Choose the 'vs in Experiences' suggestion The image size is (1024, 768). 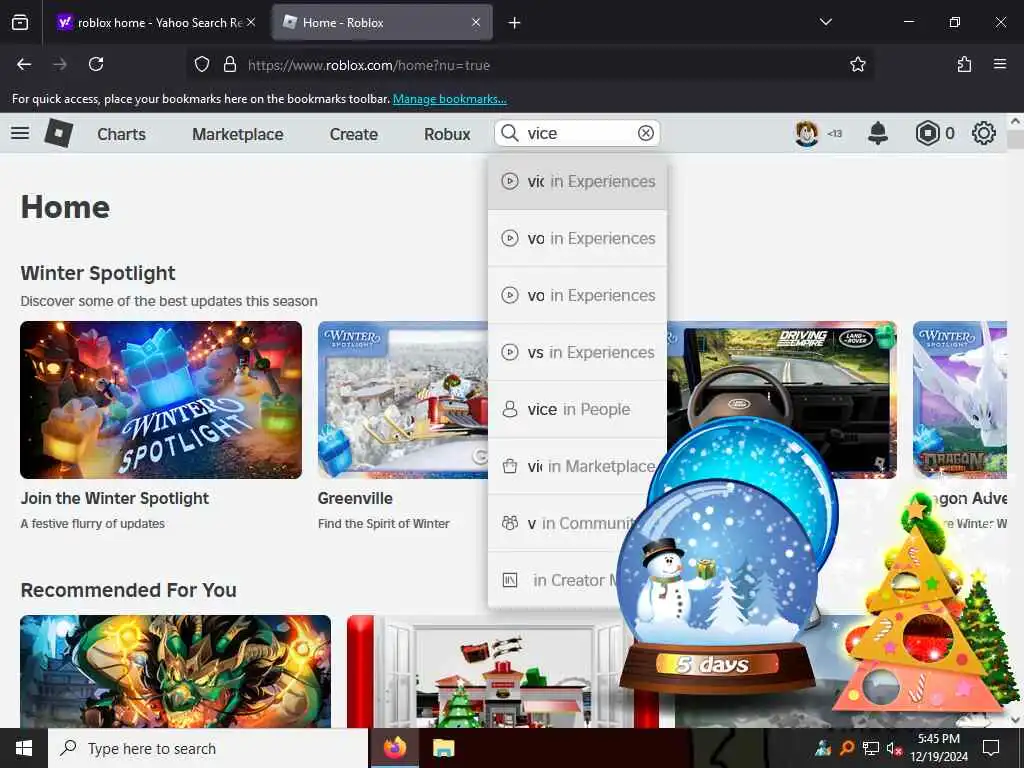click(x=577, y=353)
